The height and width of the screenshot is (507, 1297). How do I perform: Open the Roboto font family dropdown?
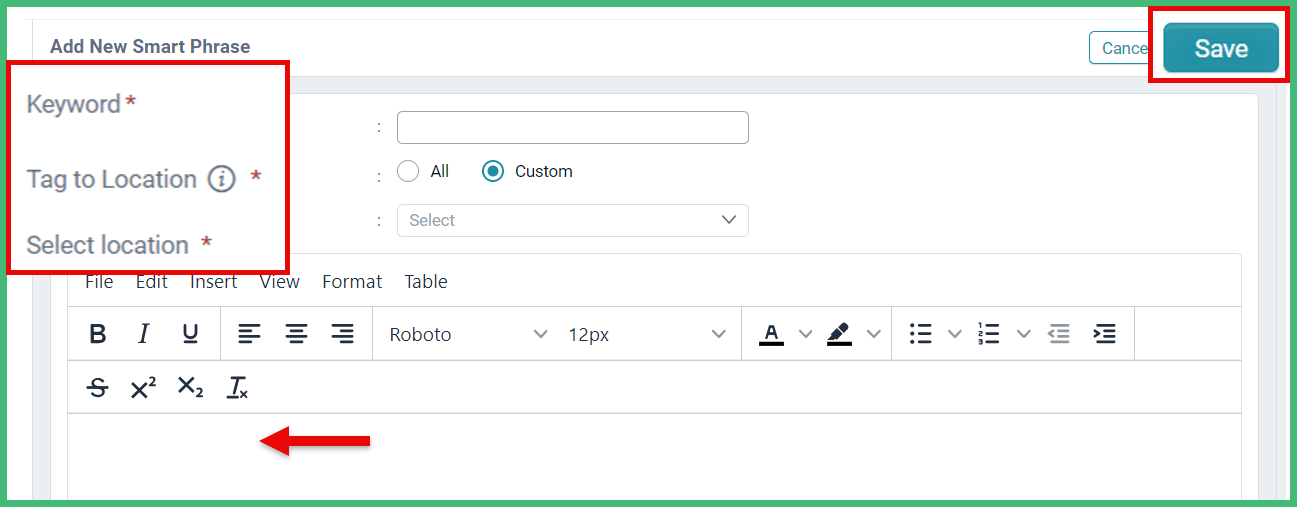468,334
